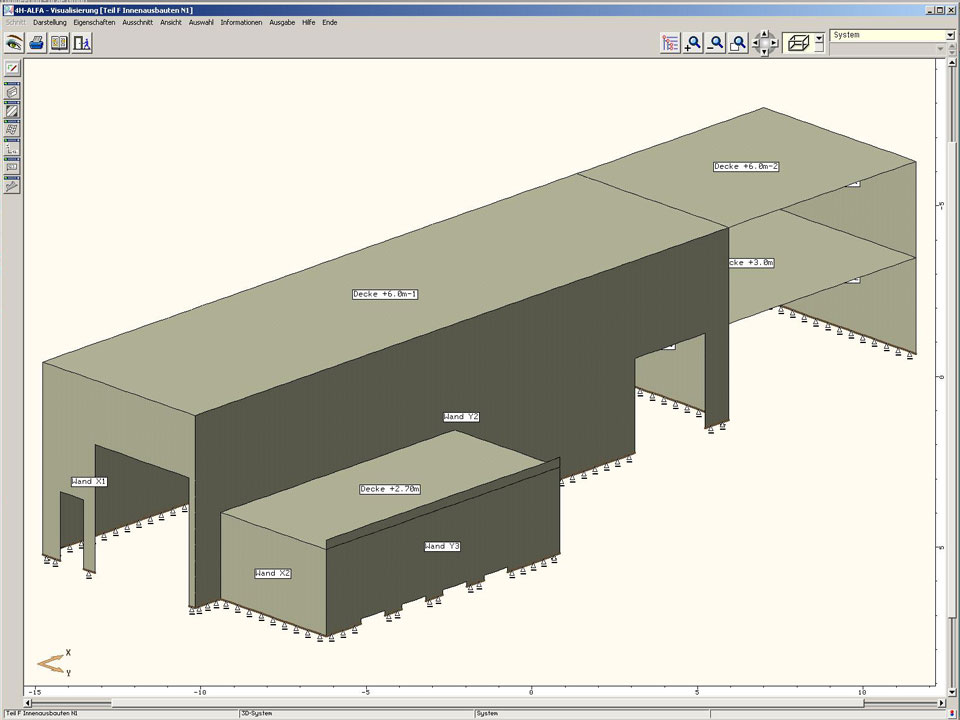Toggle the hatched surface button in left sidebar

click(x=12, y=111)
